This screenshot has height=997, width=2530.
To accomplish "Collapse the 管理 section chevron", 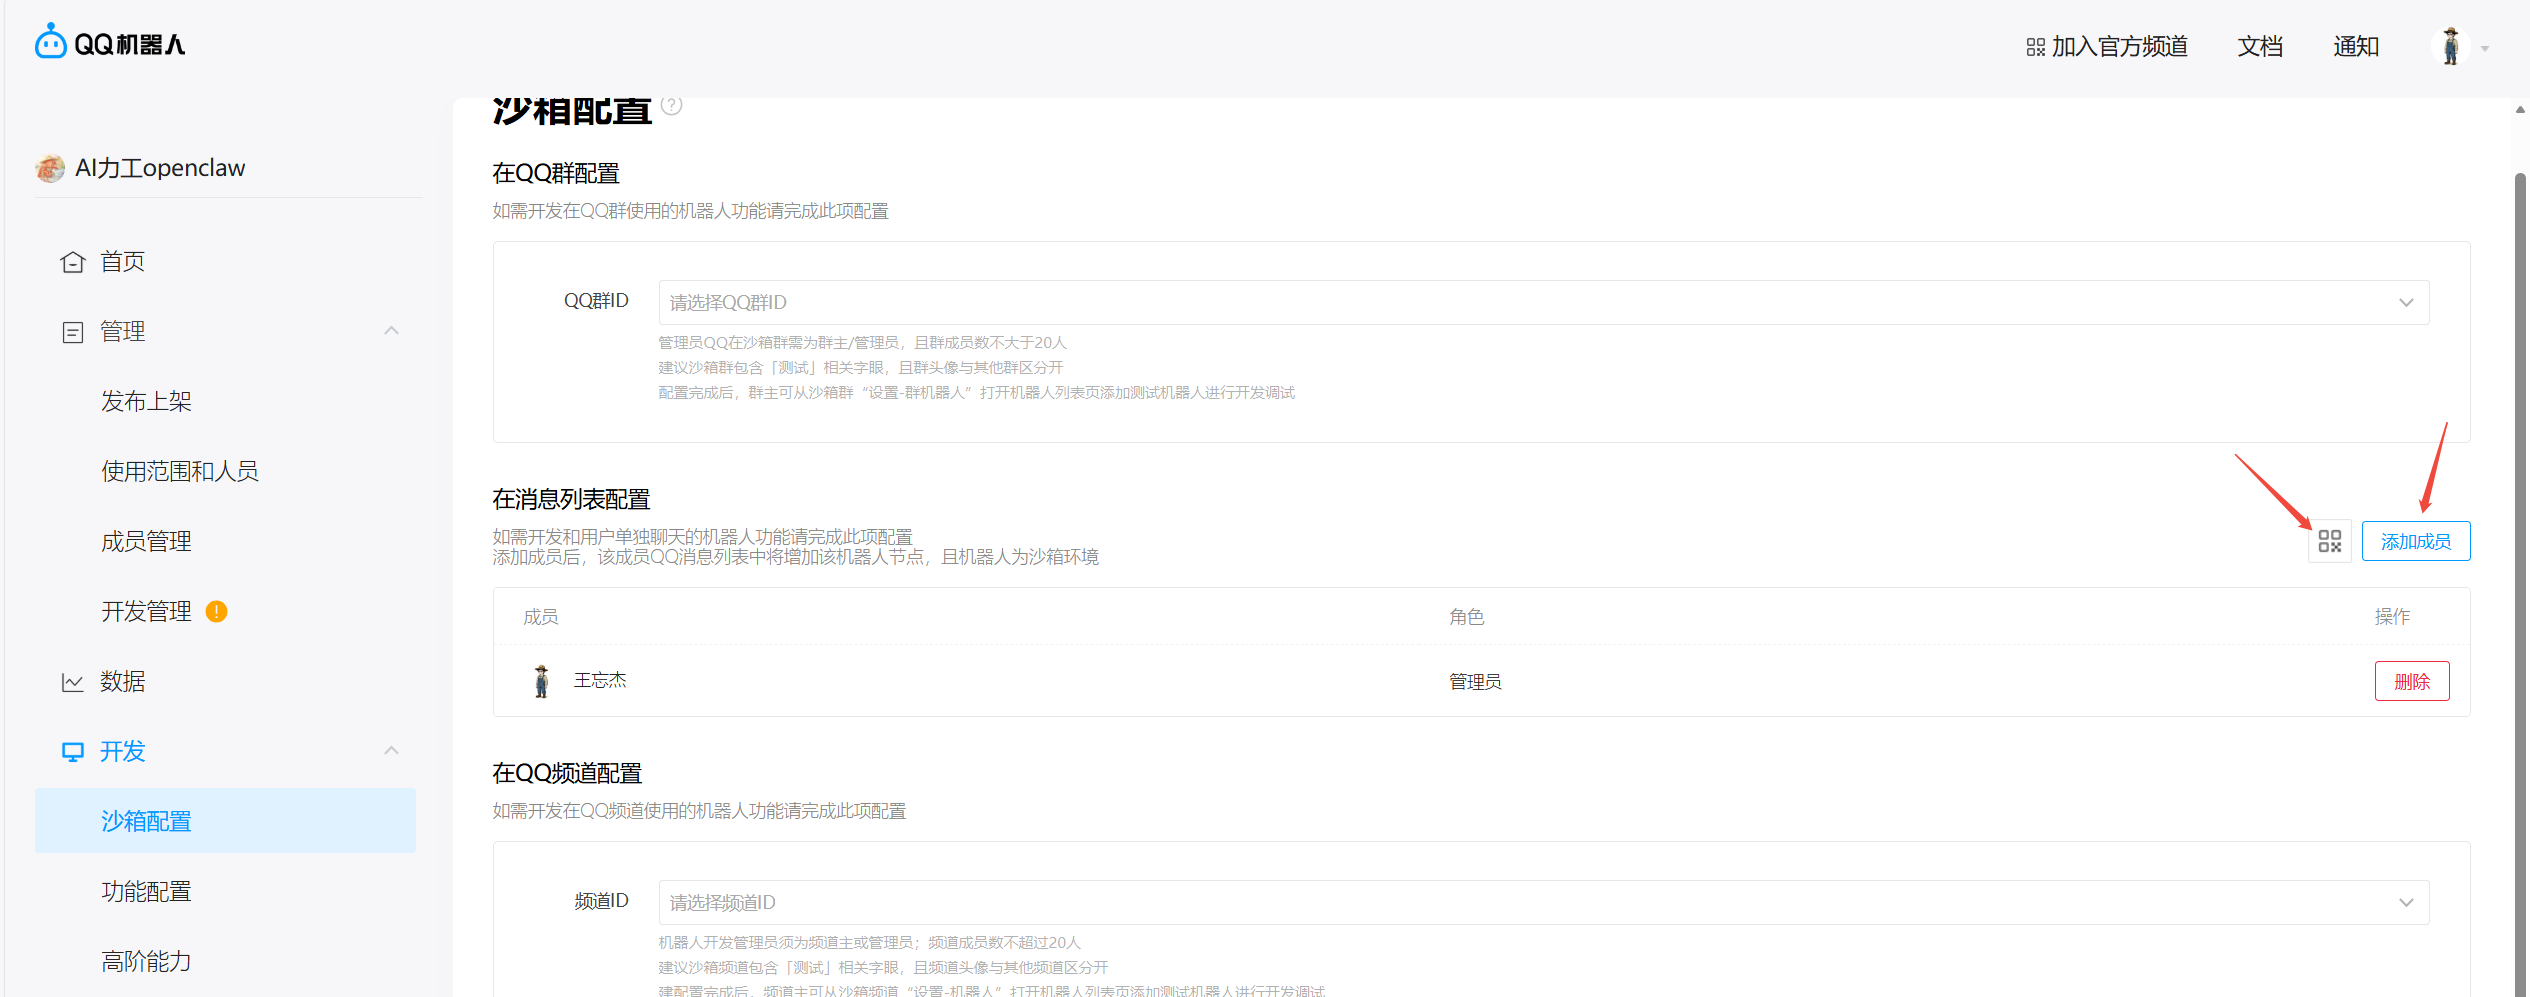I will 391,331.
